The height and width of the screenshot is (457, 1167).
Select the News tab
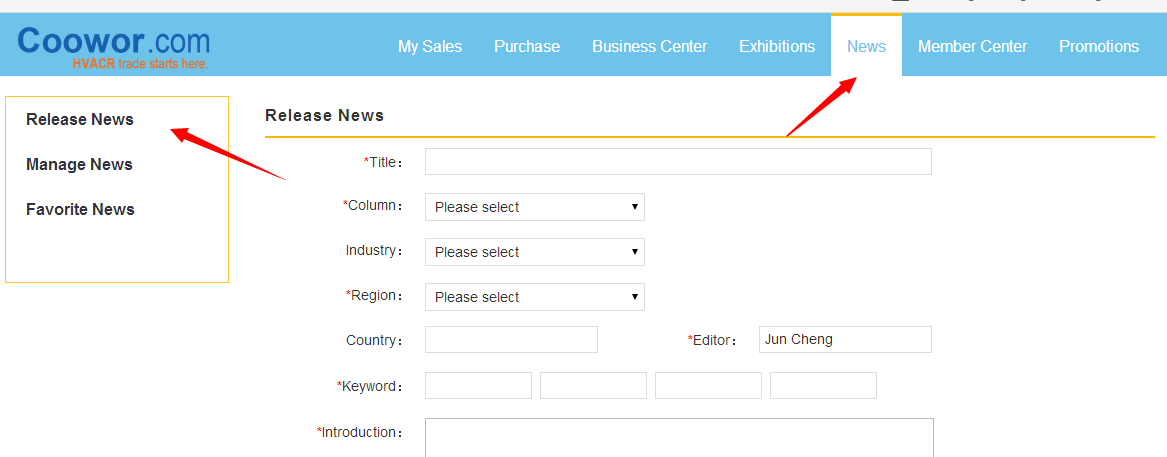coord(866,46)
